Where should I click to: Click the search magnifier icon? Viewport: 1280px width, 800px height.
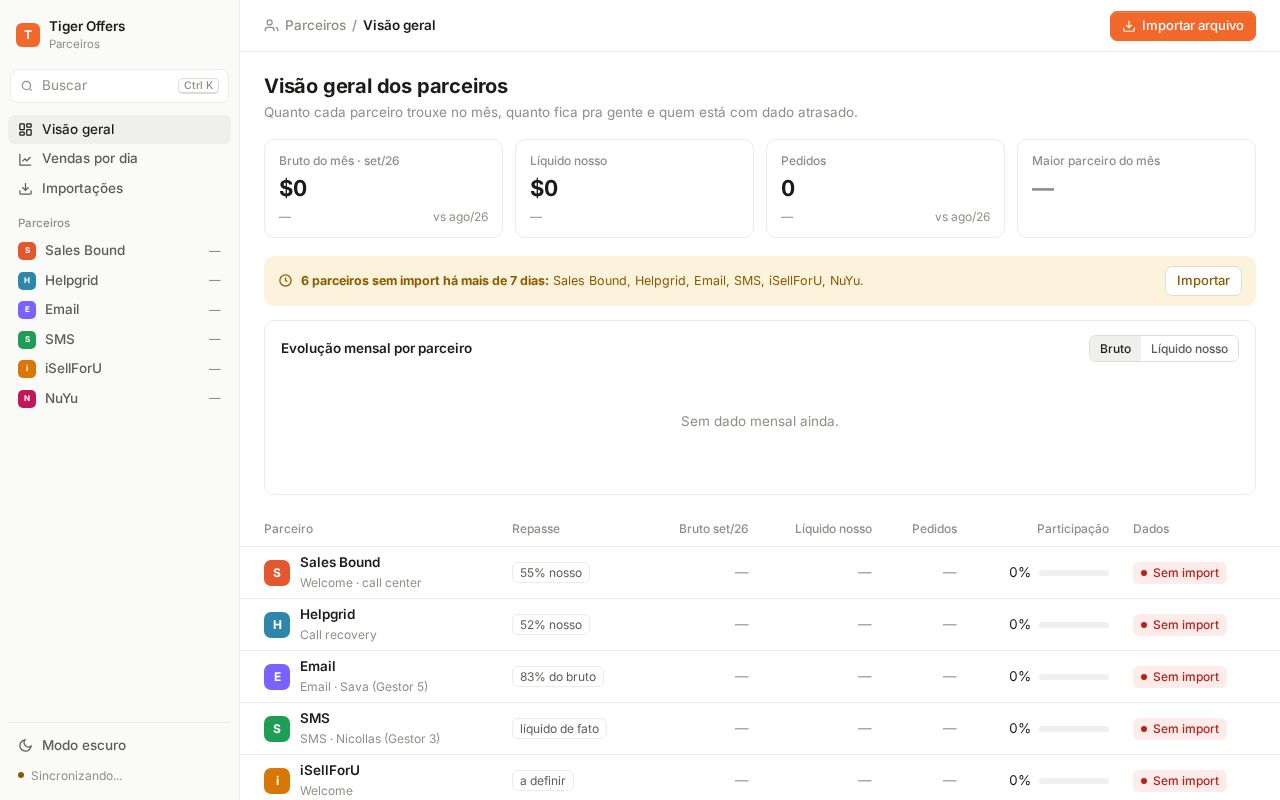coord(27,86)
